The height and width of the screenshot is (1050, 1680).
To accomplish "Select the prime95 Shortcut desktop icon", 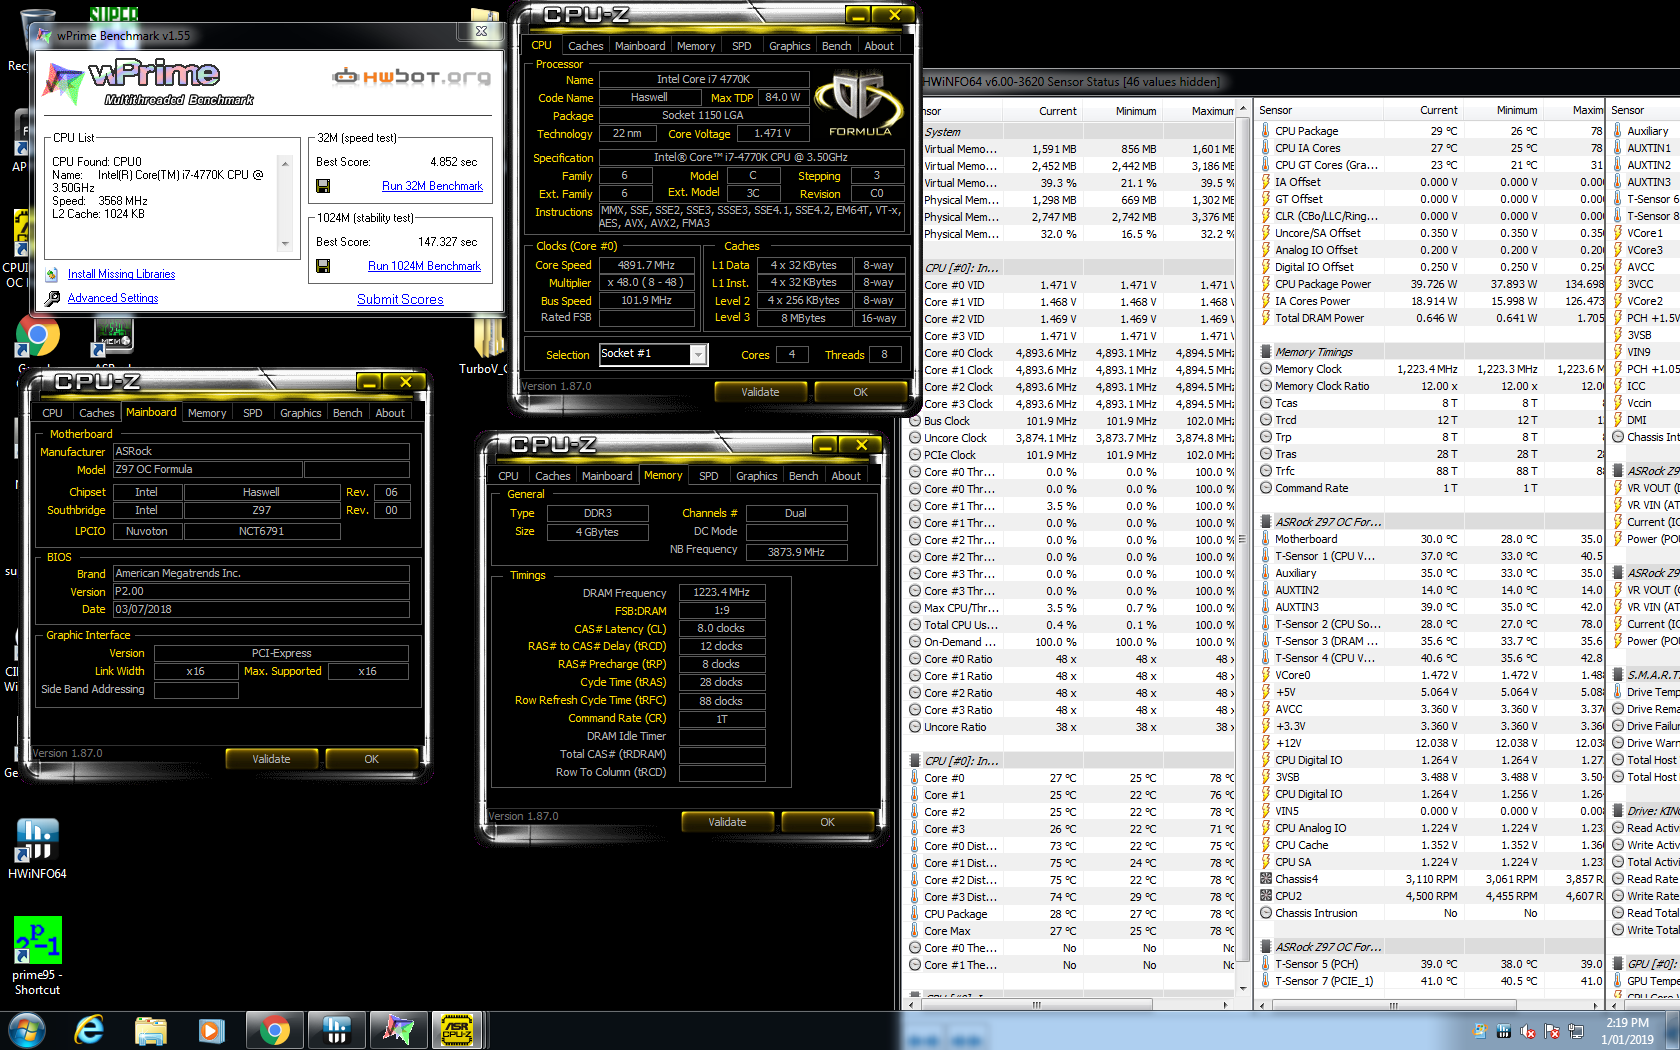I will click(37, 955).
